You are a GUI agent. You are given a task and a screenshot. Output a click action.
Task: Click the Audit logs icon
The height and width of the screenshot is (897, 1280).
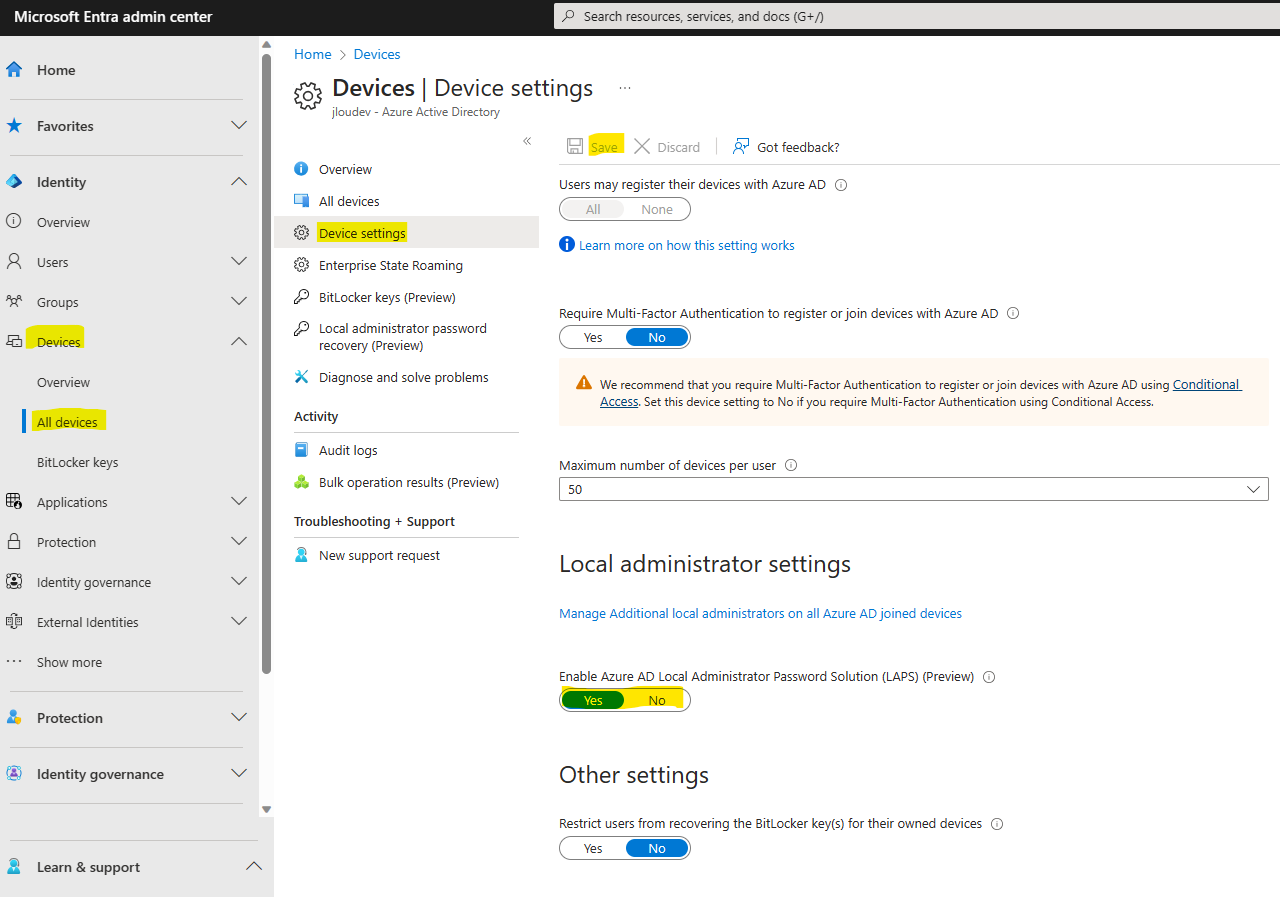[x=301, y=450]
